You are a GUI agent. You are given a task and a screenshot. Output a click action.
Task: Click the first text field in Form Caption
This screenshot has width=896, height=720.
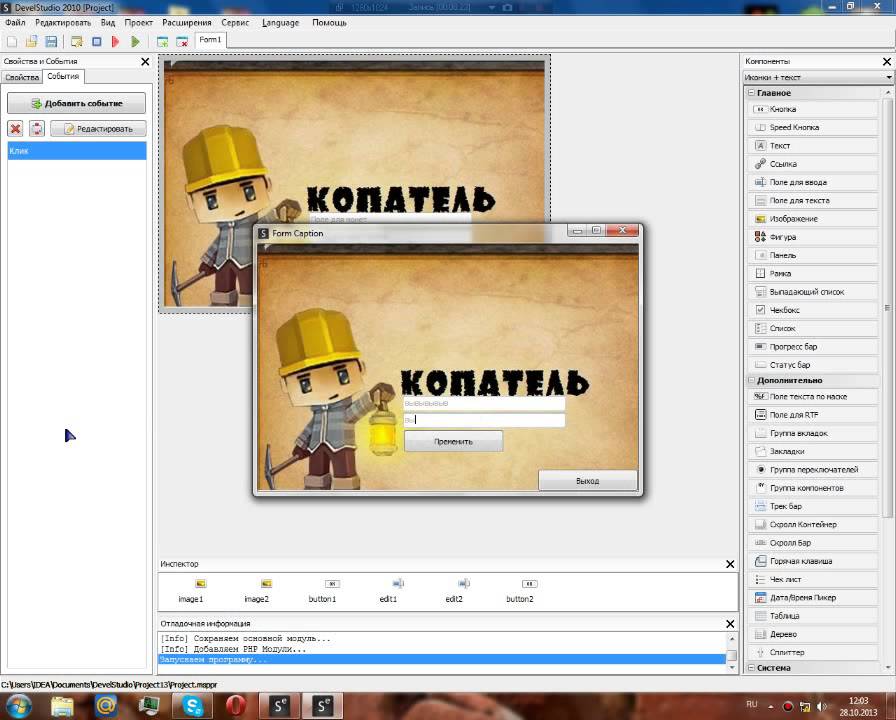click(x=484, y=403)
